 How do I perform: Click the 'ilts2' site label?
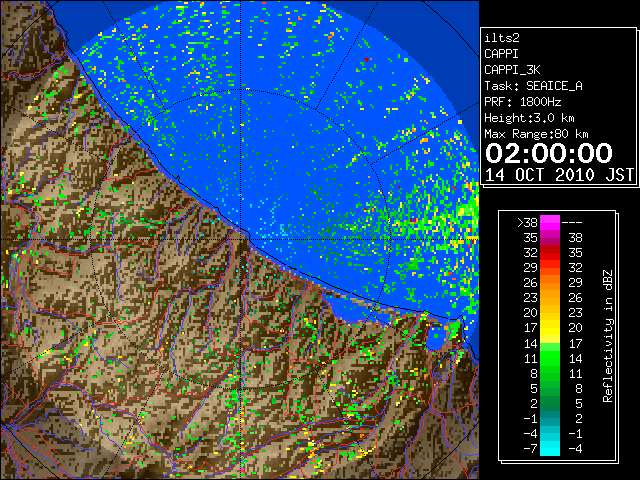pyautogui.click(x=502, y=38)
